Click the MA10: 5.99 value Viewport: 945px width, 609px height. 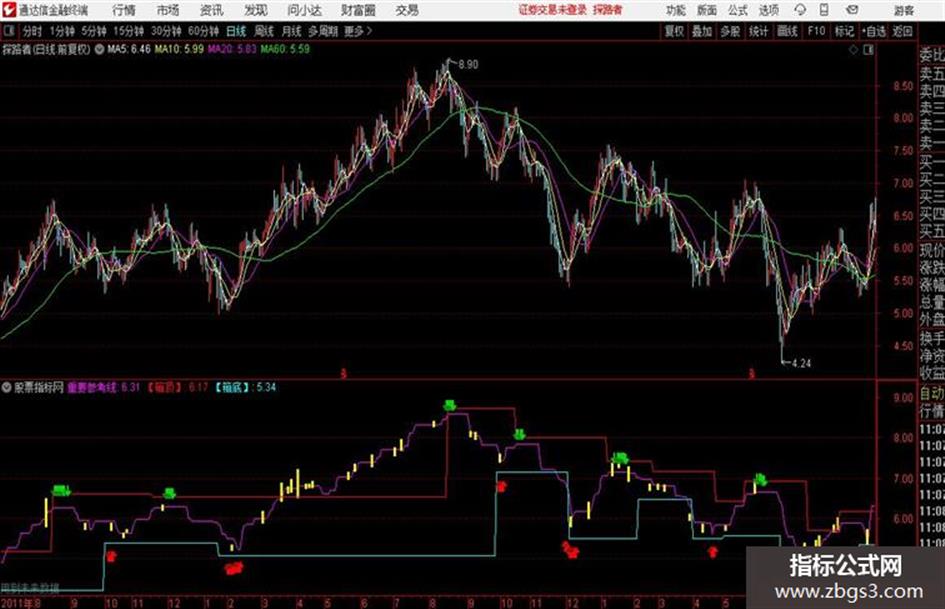pos(179,49)
